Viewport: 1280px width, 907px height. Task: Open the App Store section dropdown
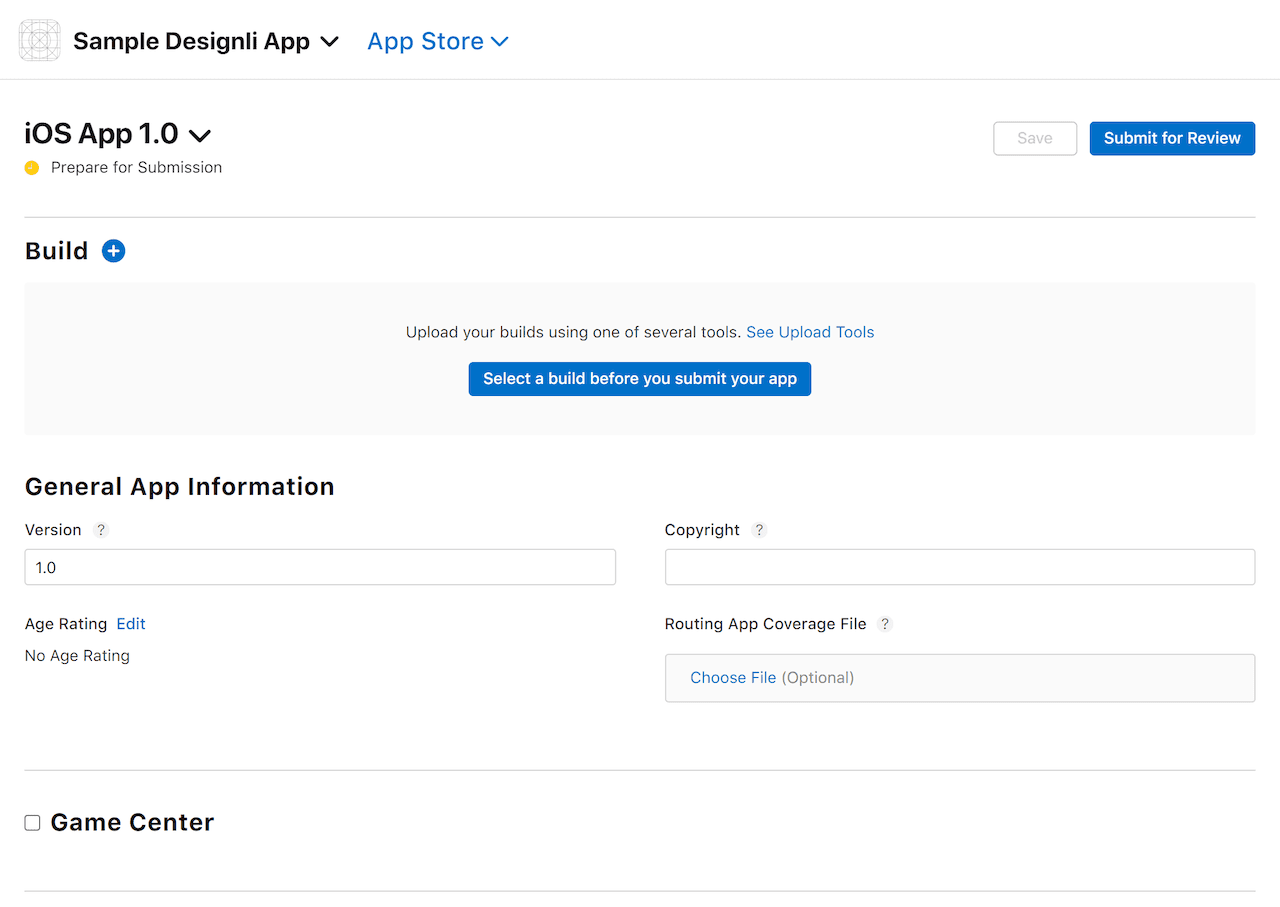(502, 41)
